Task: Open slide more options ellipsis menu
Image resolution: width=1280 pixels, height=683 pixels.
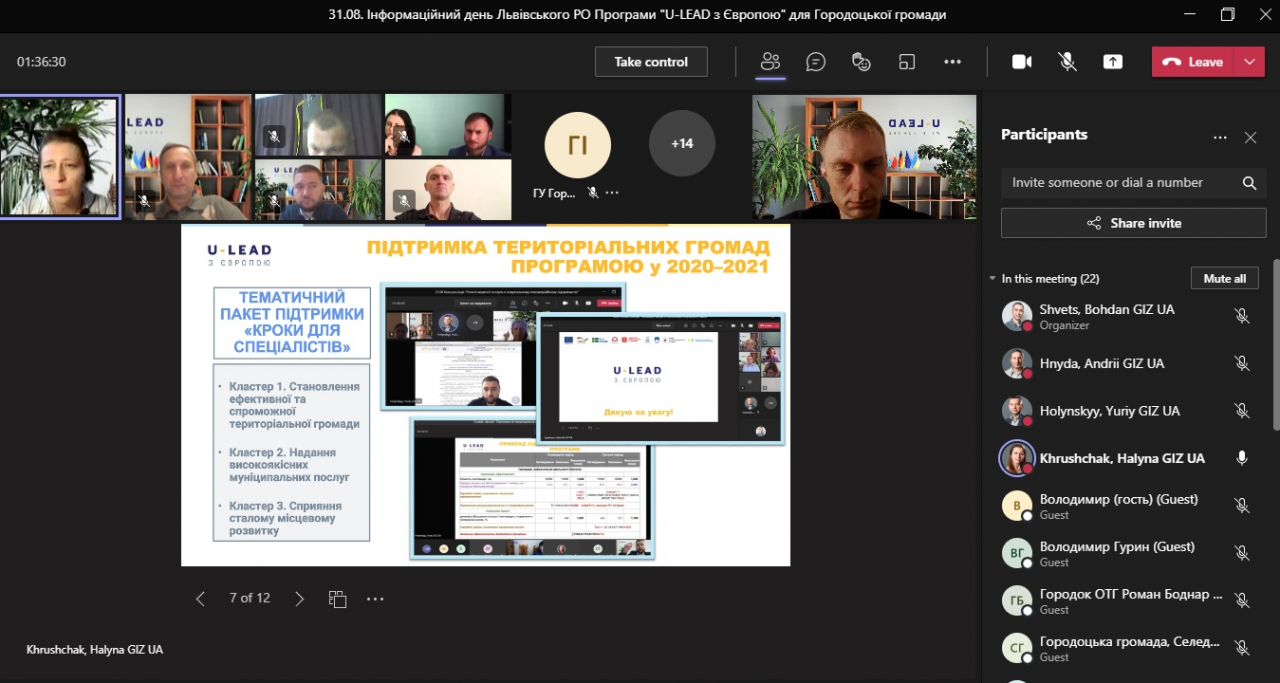Action: (375, 598)
